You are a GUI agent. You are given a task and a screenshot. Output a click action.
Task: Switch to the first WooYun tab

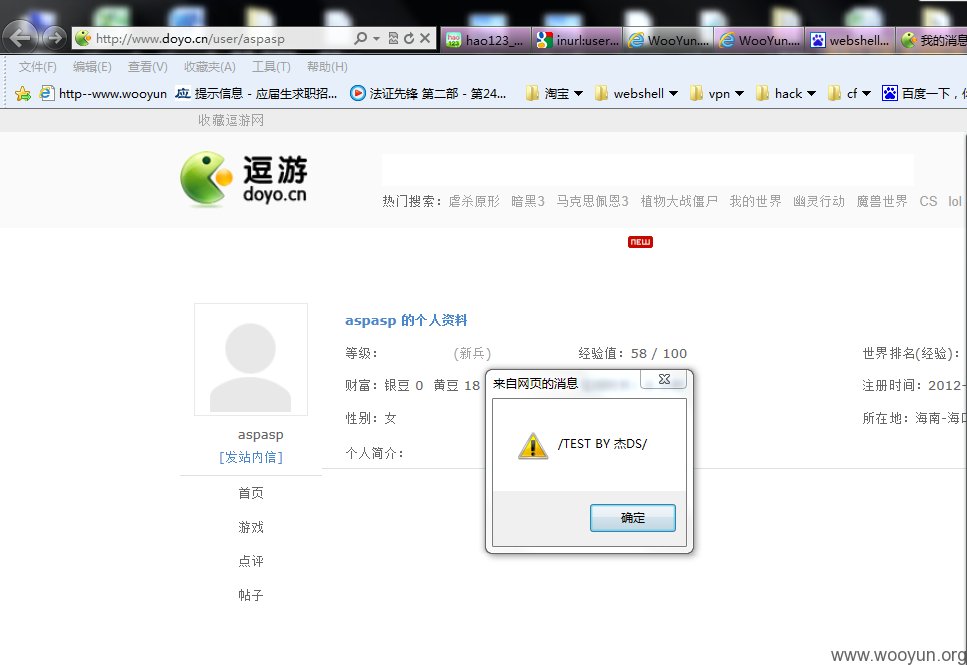[669, 40]
